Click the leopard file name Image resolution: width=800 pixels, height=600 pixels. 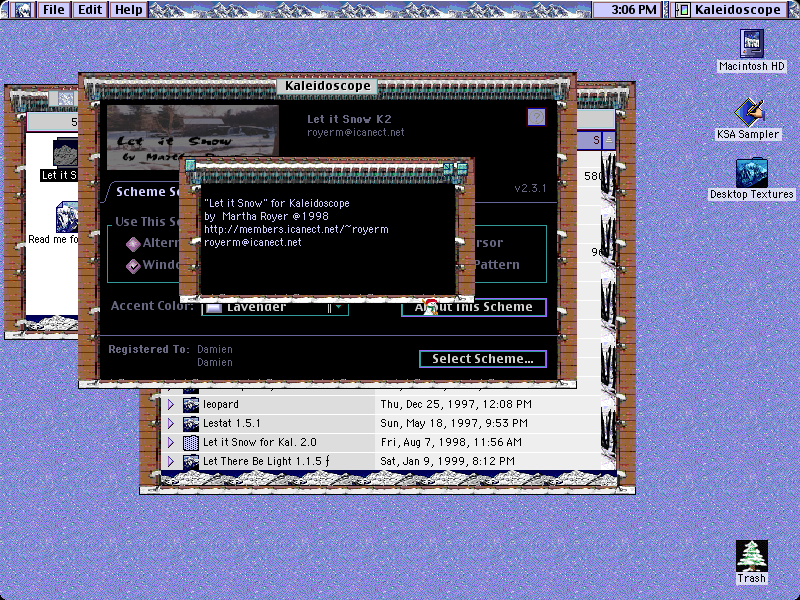pyautogui.click(x=220, y=405)
